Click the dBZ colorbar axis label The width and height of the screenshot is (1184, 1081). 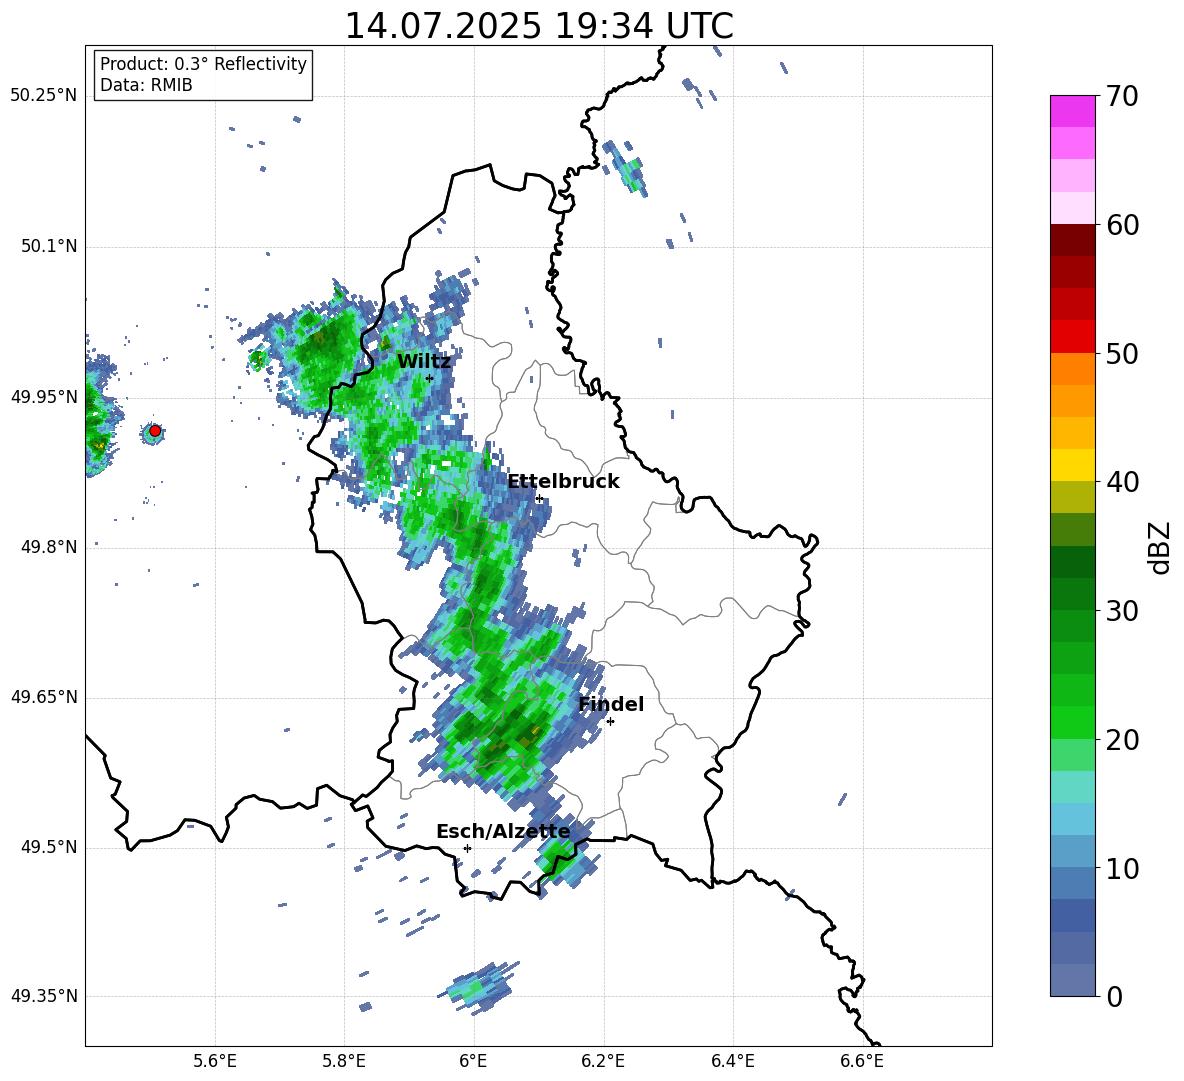pyautogui.click(x=1159, y=547)
